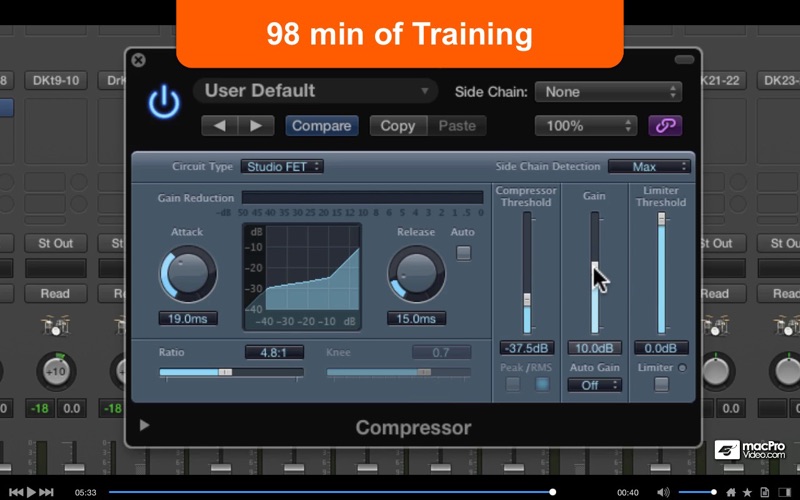The image size is (800, 500).
Task: Enable the Limiter checkbox
Action: click(x=661, y=384)
